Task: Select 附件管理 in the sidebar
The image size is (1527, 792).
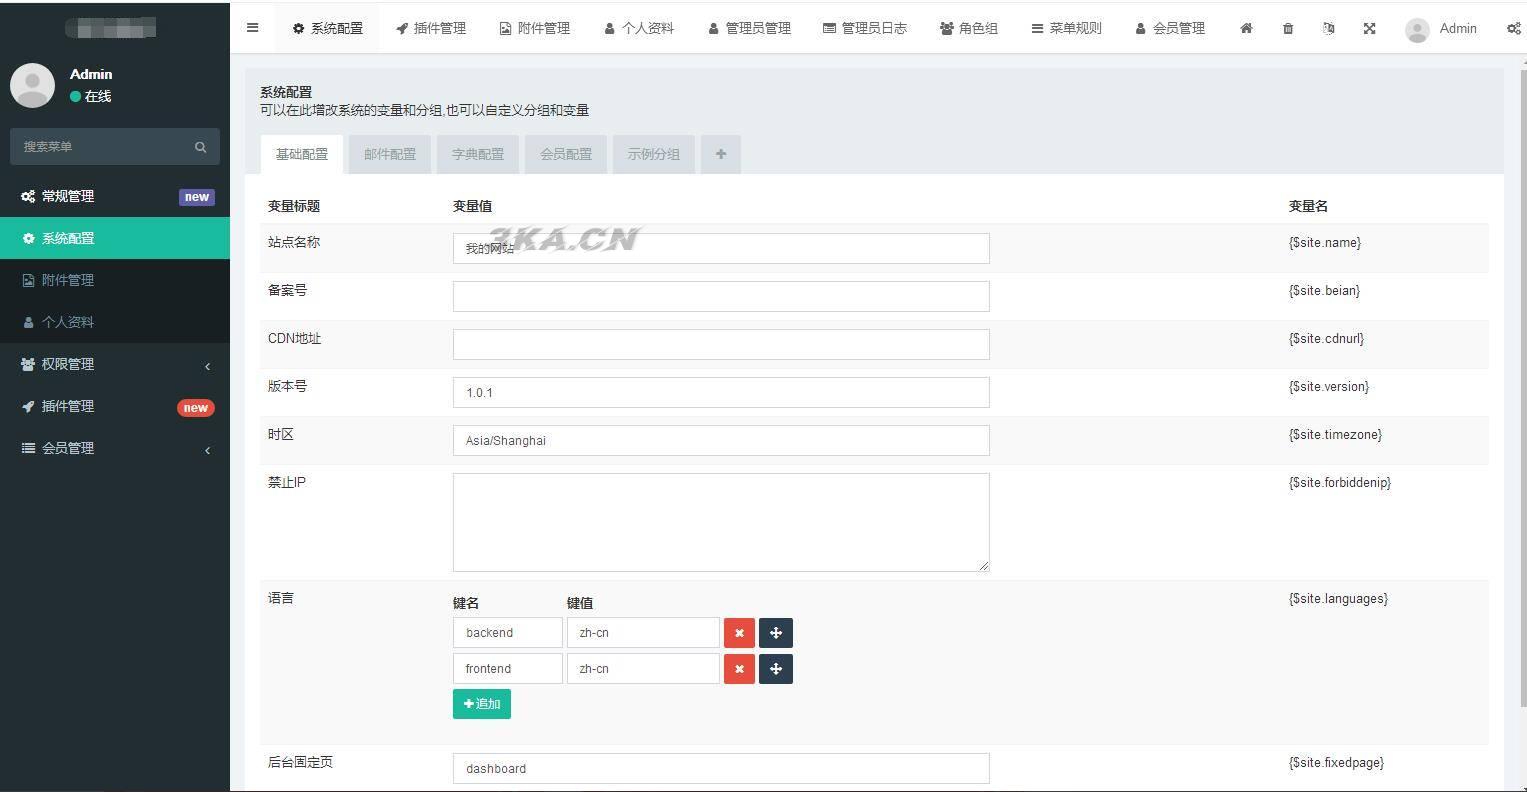Action: (115, 280)
